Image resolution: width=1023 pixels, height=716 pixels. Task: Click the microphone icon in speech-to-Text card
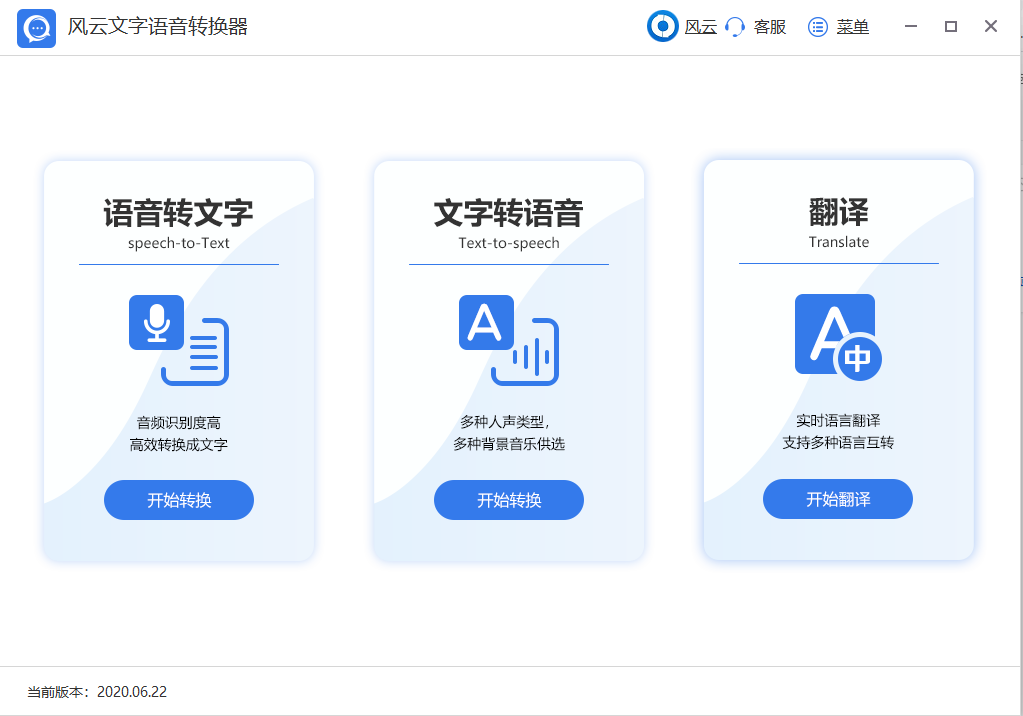pos(156,321)
